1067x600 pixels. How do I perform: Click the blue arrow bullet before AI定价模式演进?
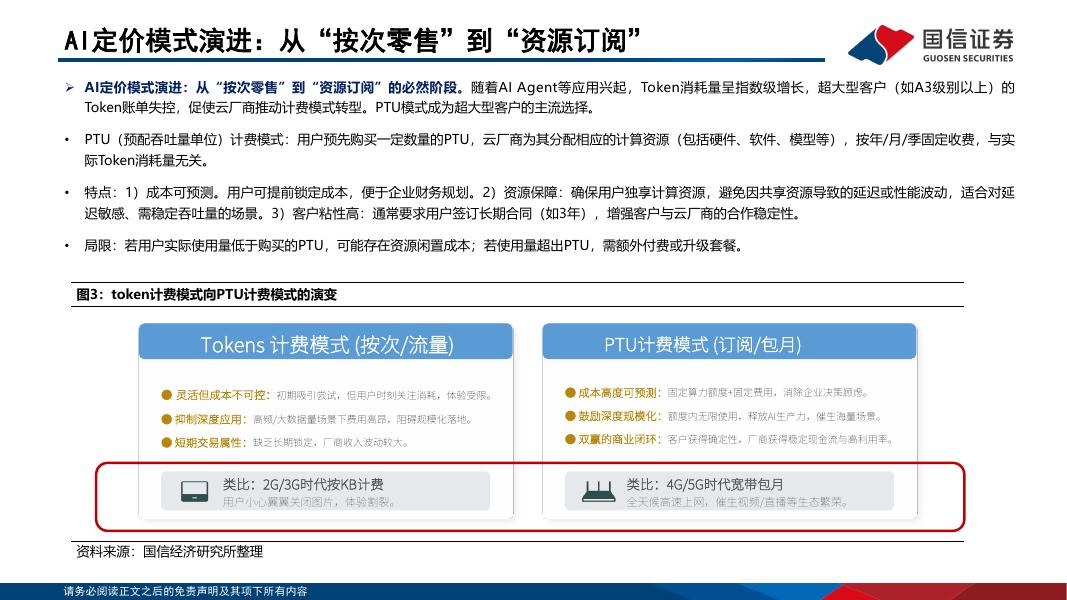tap(69, 87)
